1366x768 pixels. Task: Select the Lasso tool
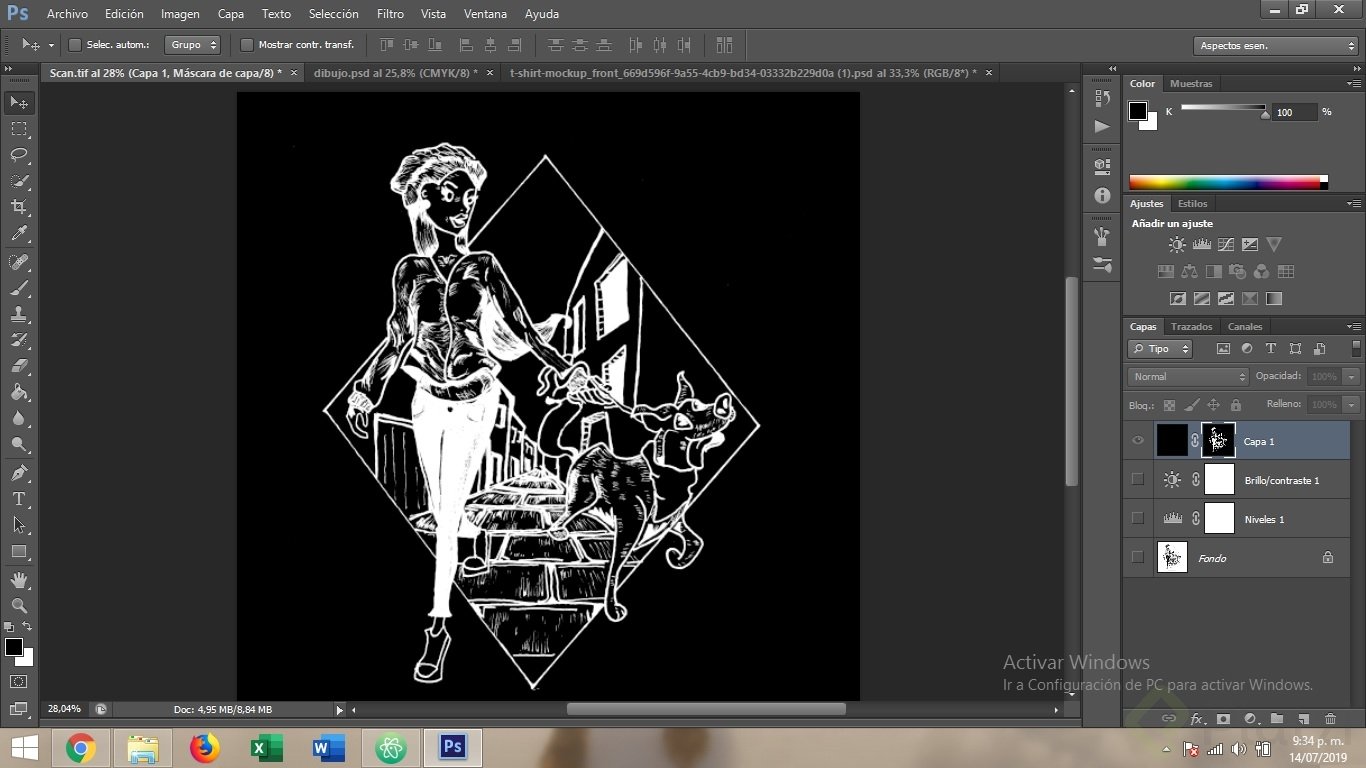19,155
